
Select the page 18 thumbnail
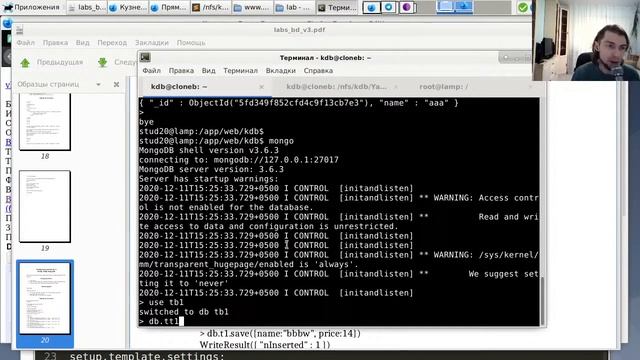tap(45, 121)
